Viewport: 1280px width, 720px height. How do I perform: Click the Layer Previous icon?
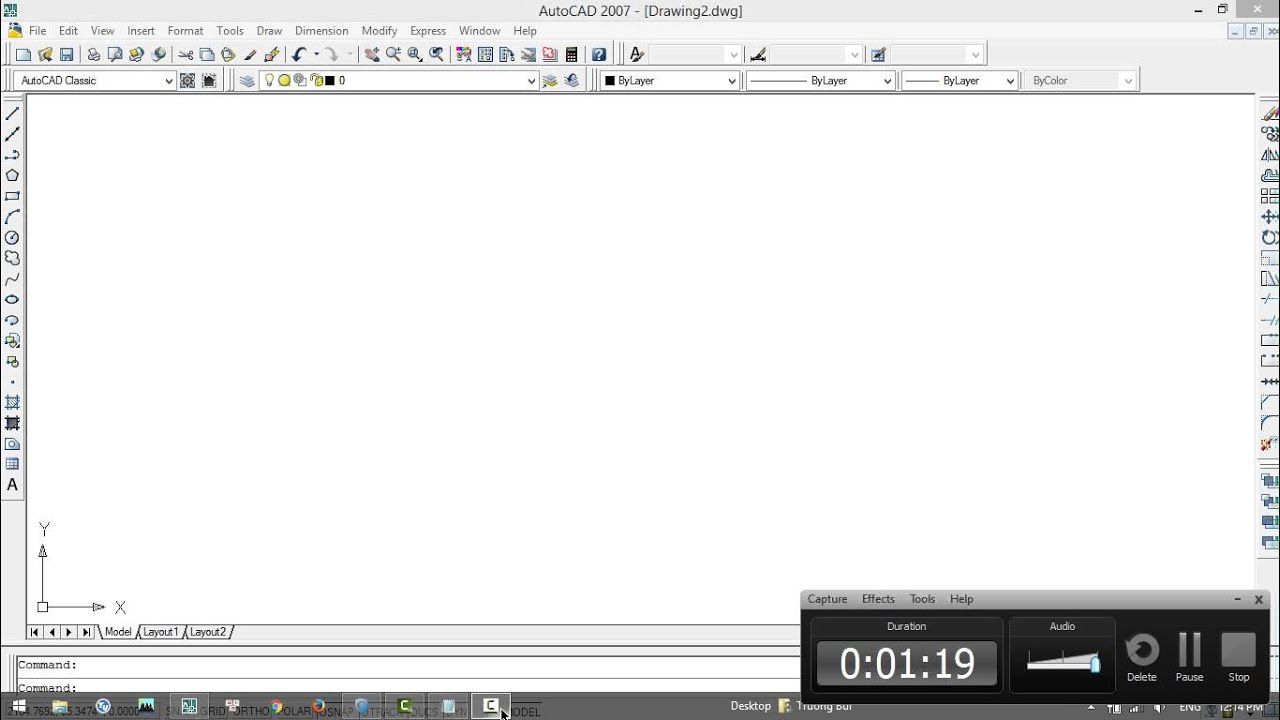pyautogui.click(x=571, y=81)
